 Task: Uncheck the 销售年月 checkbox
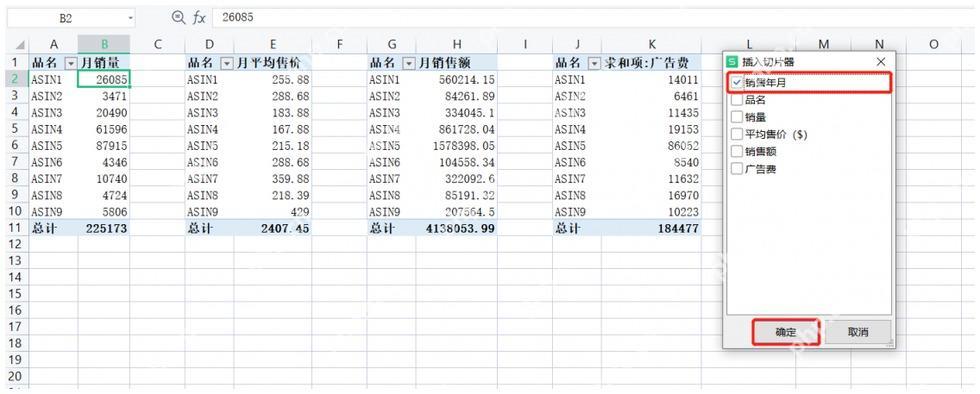coord(738,83)
